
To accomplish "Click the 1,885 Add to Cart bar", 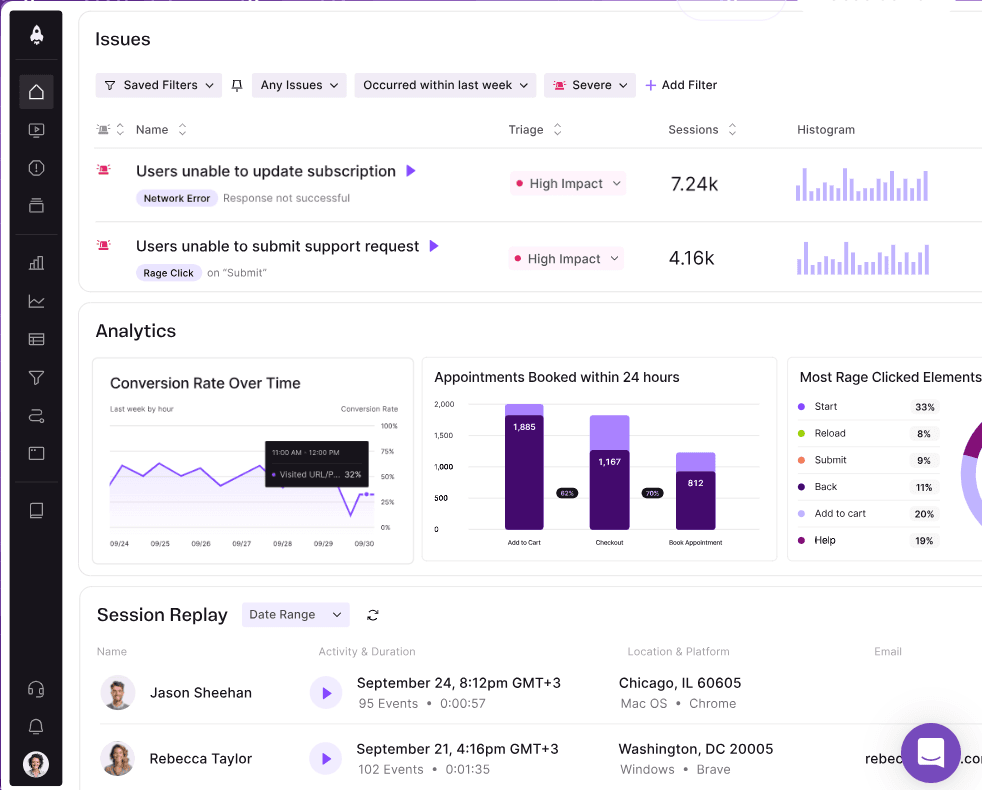I will pos(524,470).
